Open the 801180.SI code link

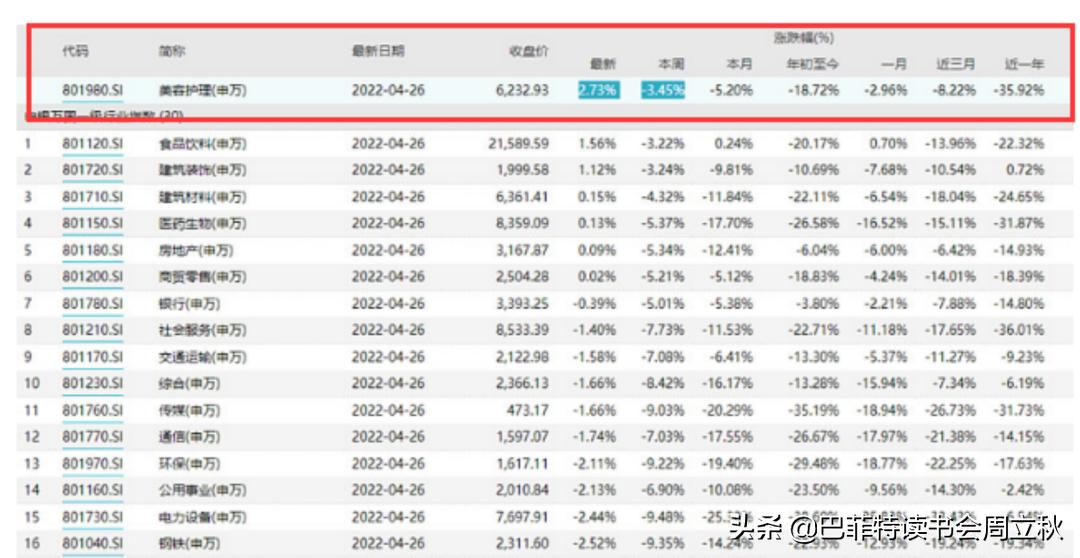pyautogui.click(x=92, y=250)
